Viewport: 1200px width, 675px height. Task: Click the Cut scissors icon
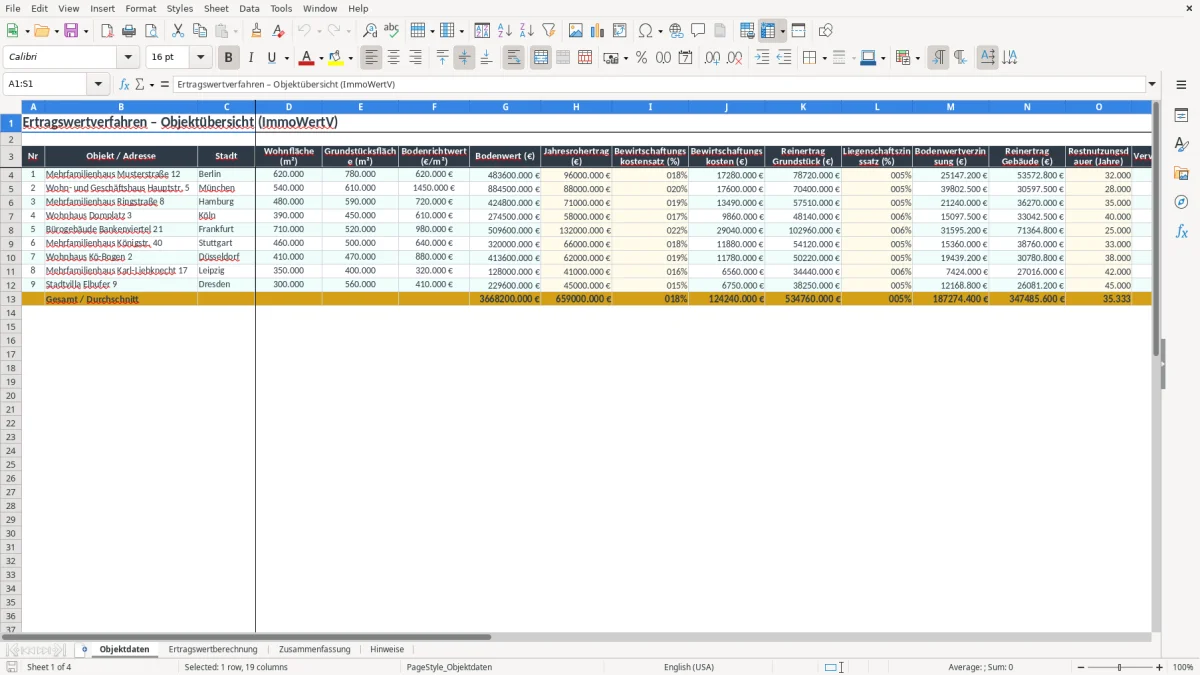178,31
